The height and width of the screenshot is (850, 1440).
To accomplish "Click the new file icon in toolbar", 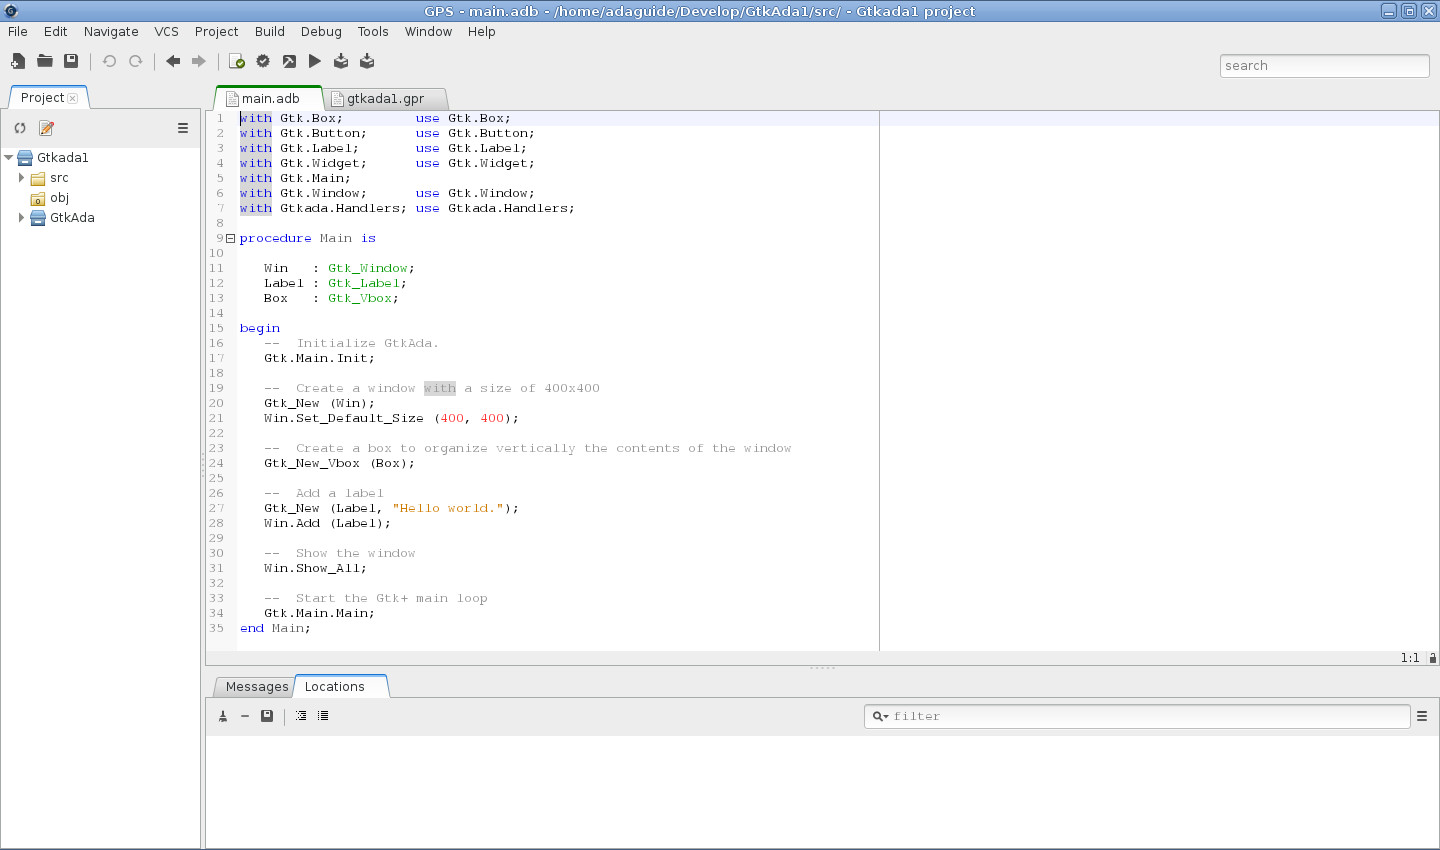I will pos(18,62).
